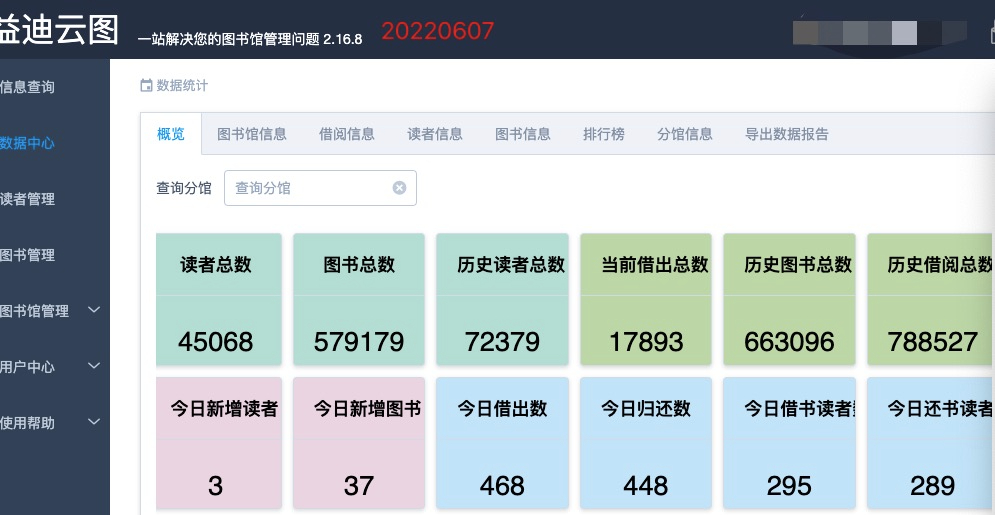995x515 pixels.
Task: Select 读者管理 in the sidebar
Action: [28, 199]
